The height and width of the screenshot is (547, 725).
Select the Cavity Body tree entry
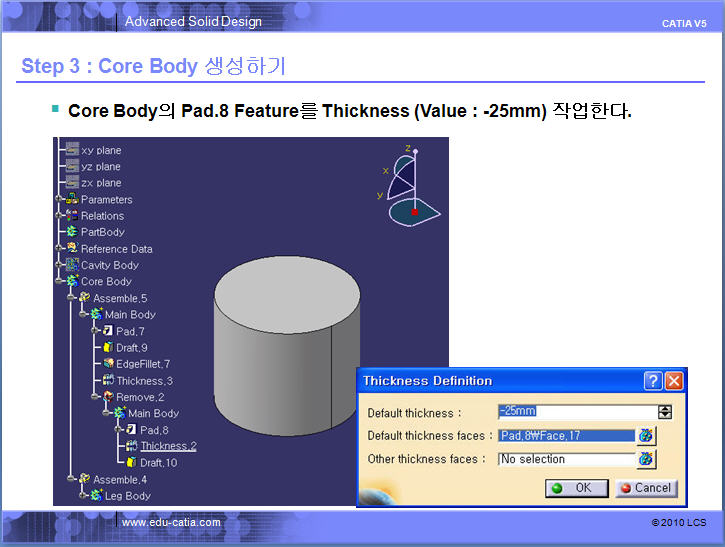(x=109, y=265)
